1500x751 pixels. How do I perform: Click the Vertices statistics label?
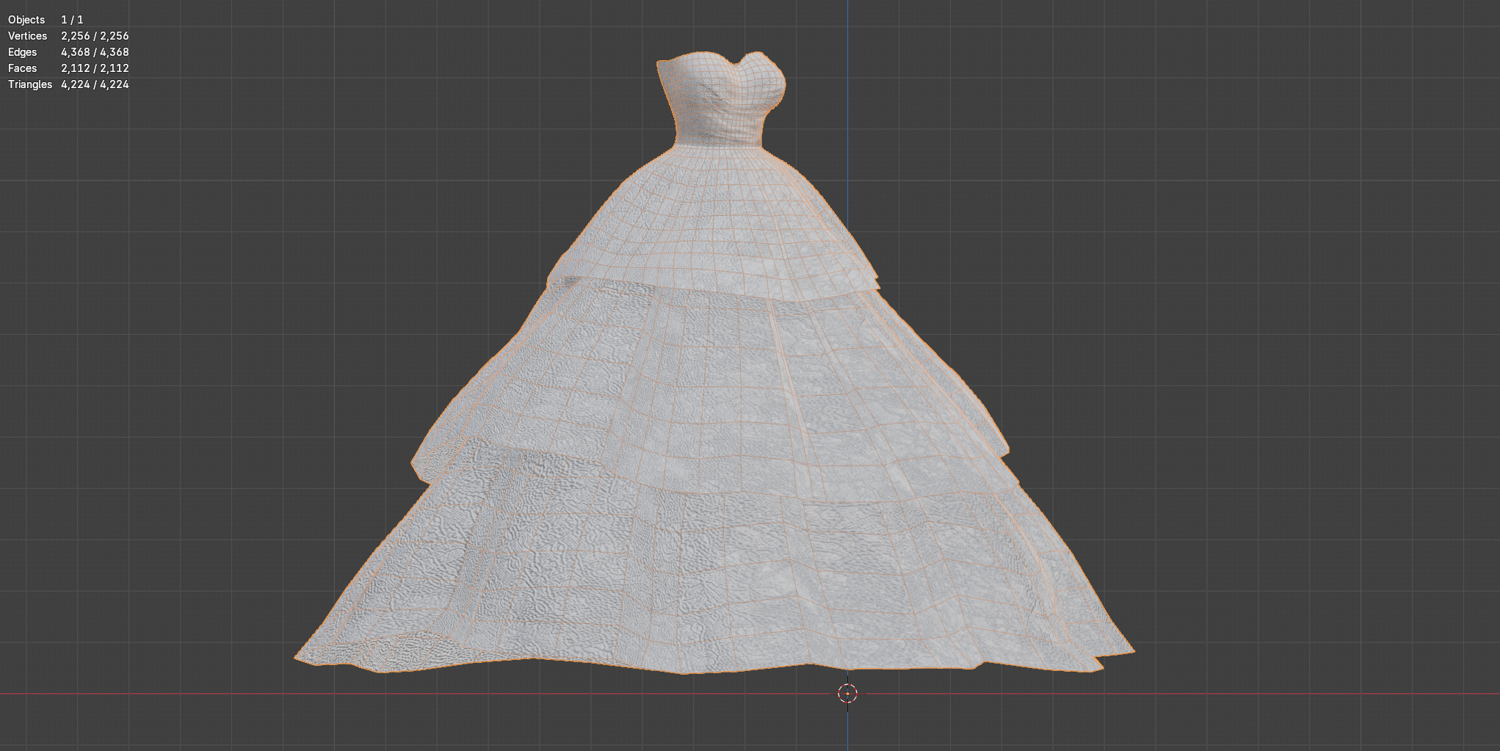tap(27, 36)
